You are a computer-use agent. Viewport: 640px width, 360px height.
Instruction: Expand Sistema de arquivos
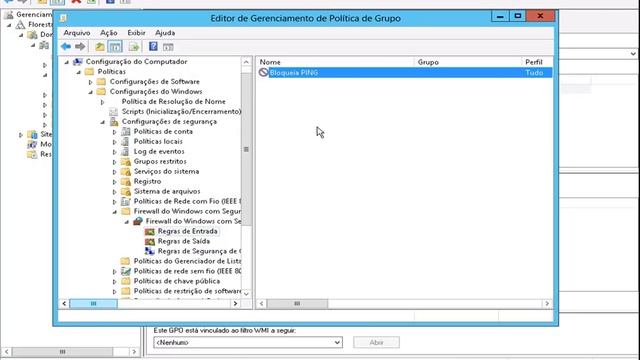pos(114,192)
